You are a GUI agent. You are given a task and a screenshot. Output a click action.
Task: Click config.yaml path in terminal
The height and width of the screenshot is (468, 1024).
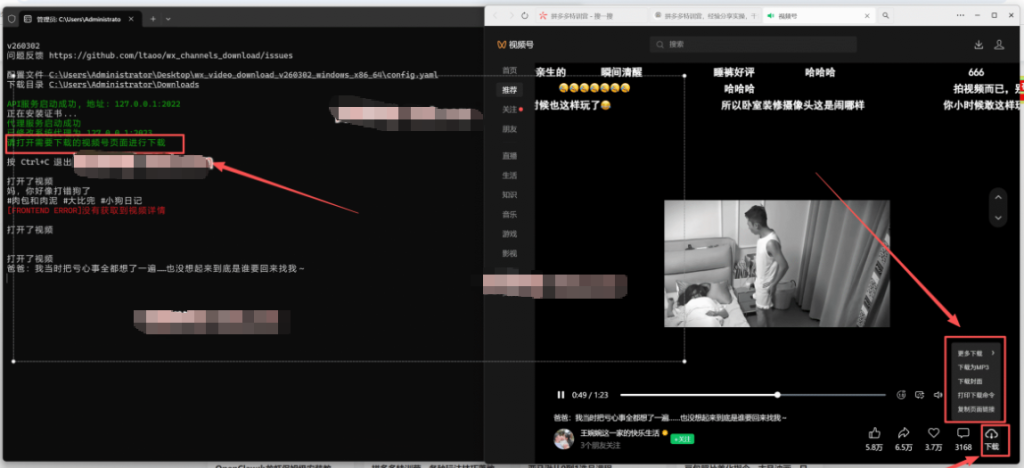243,74
